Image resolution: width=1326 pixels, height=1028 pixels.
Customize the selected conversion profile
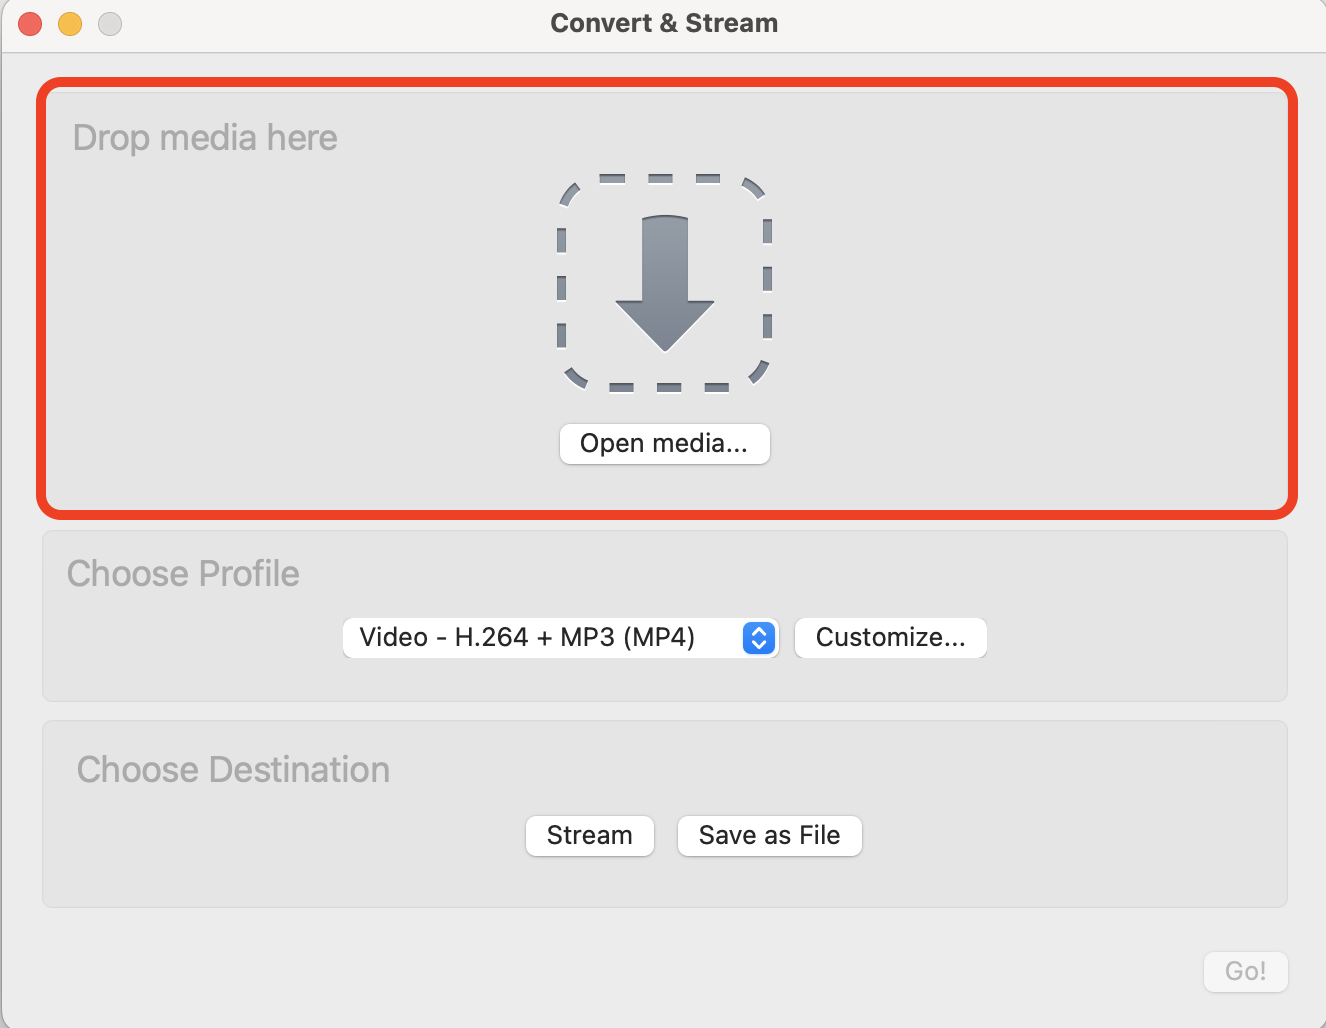point(890,637)
